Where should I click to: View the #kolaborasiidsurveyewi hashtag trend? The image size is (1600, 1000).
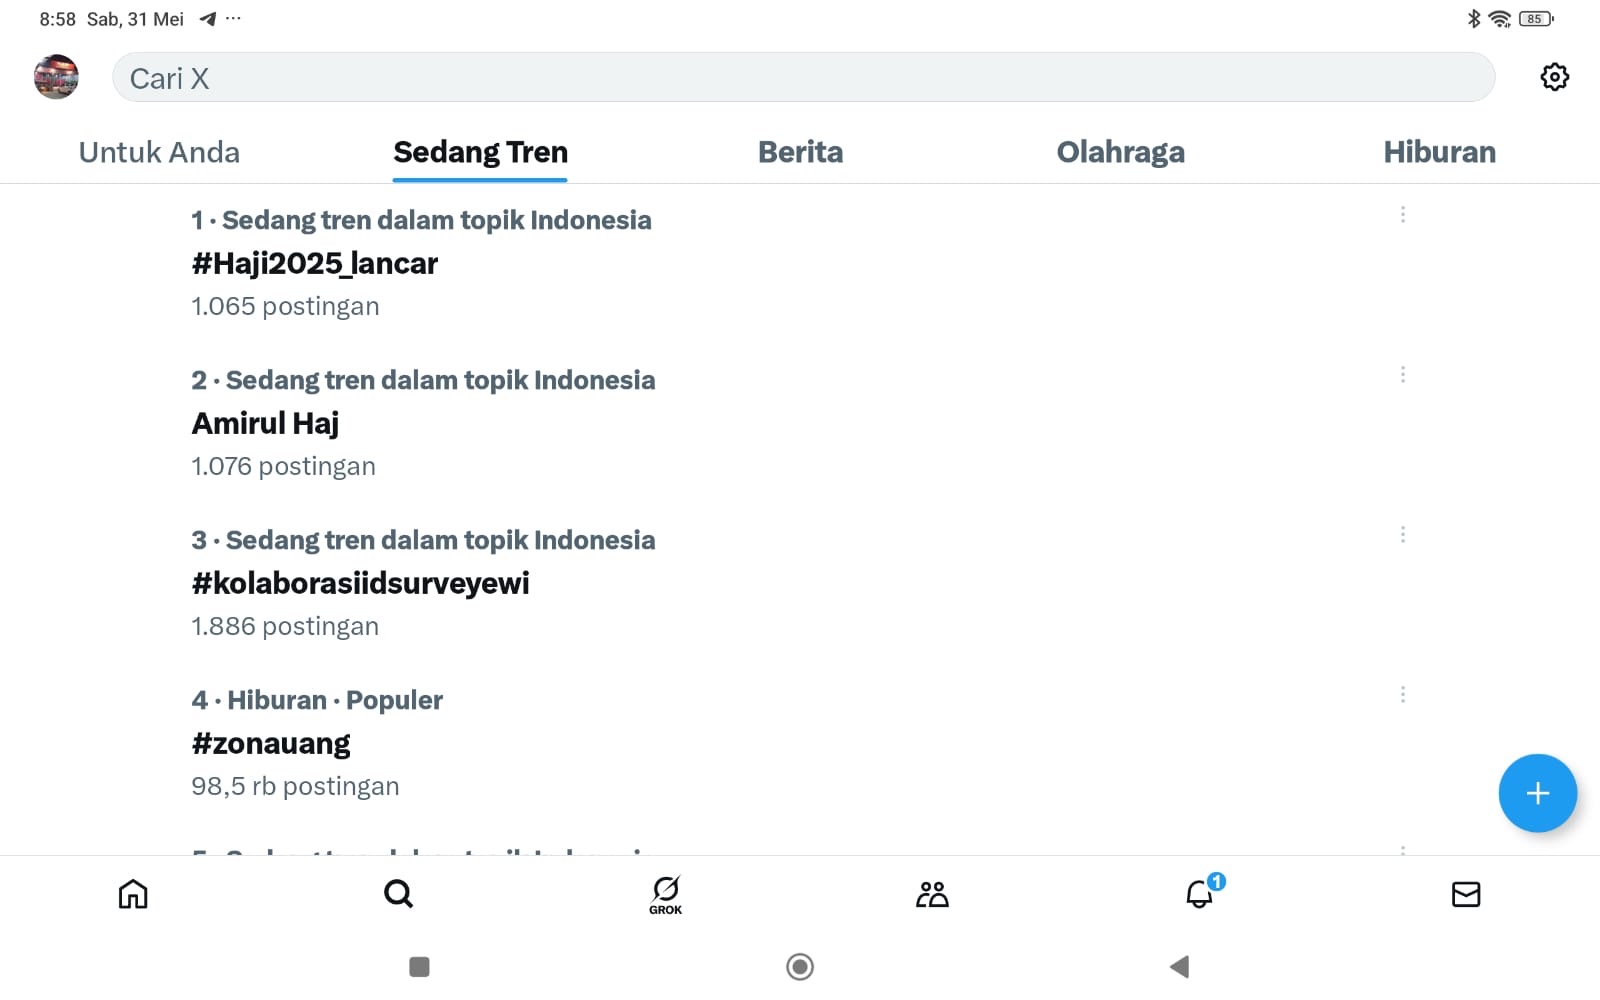360,583
